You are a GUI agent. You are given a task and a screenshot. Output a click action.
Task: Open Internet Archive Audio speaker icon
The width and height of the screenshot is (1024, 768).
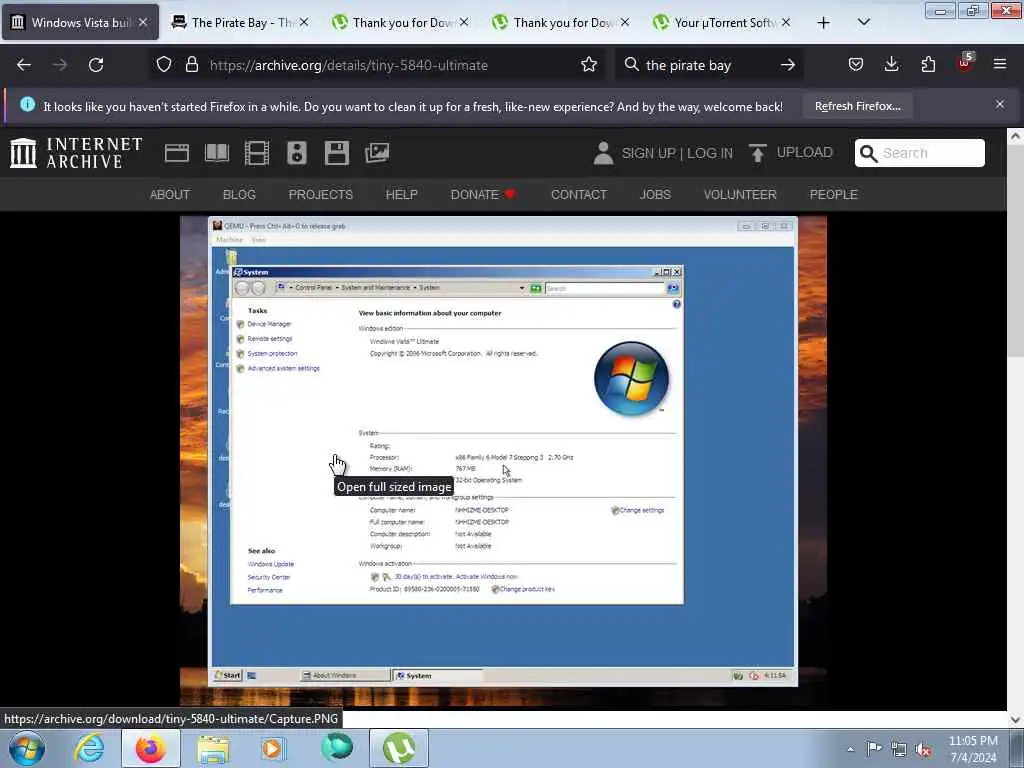(x=296, y=153)
